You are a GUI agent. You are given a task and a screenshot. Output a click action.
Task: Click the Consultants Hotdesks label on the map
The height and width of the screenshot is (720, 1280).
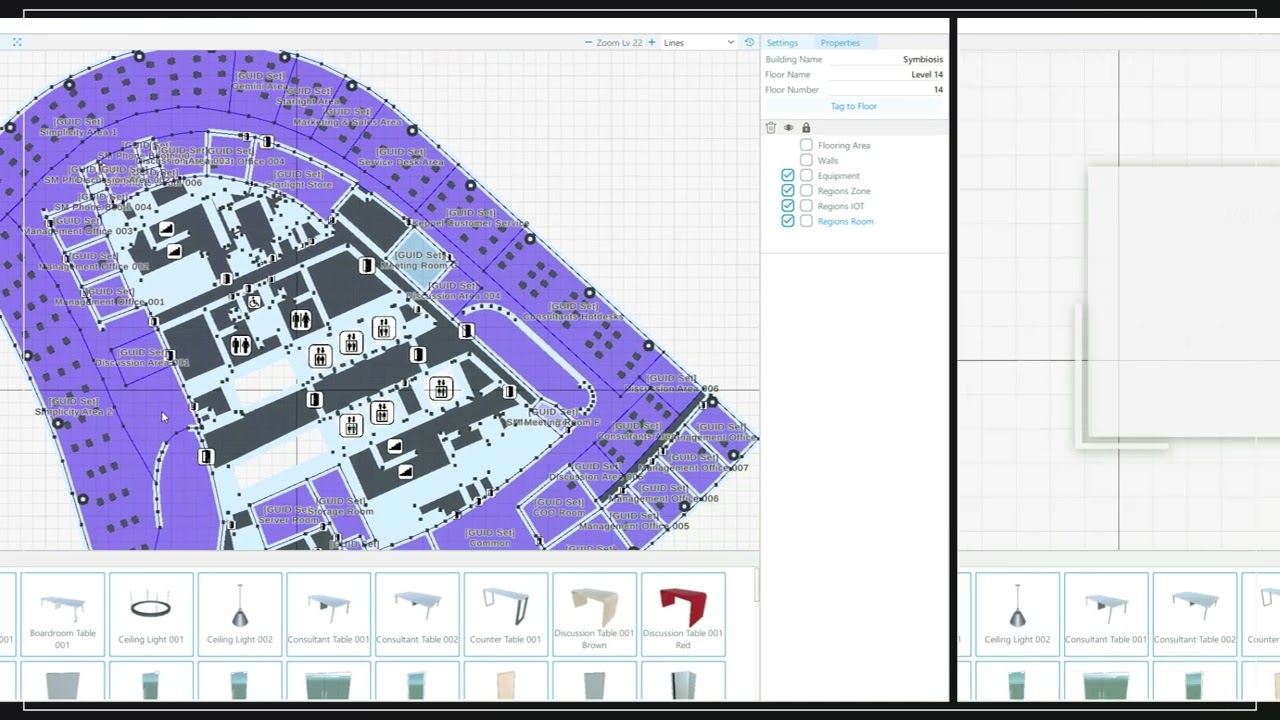tap(573, 316)
